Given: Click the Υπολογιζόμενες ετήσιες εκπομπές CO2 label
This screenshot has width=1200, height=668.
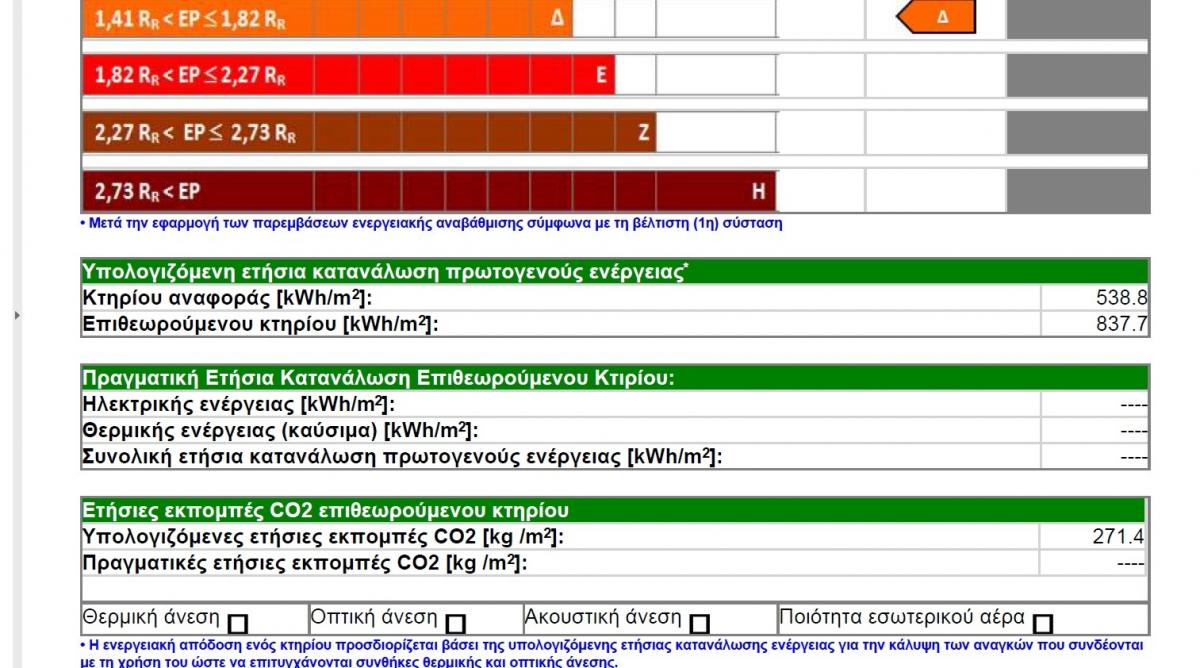Looking at the screenshot, I should tap(323, 537).
